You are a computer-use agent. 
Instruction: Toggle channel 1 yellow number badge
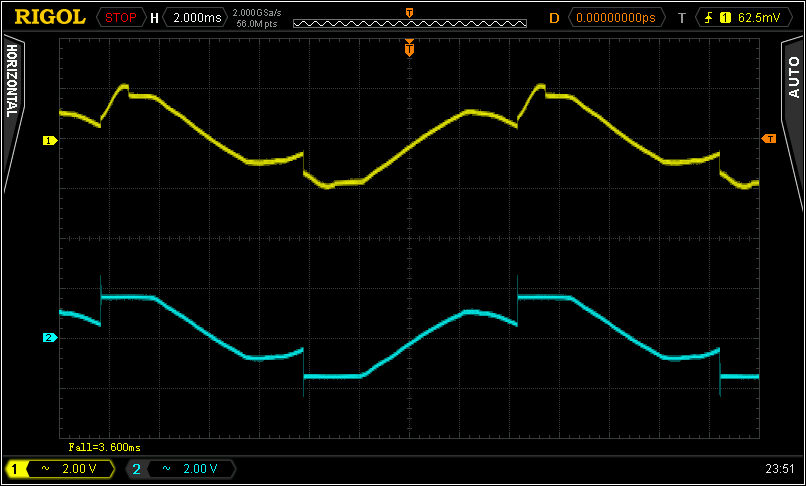pos(16,468)
